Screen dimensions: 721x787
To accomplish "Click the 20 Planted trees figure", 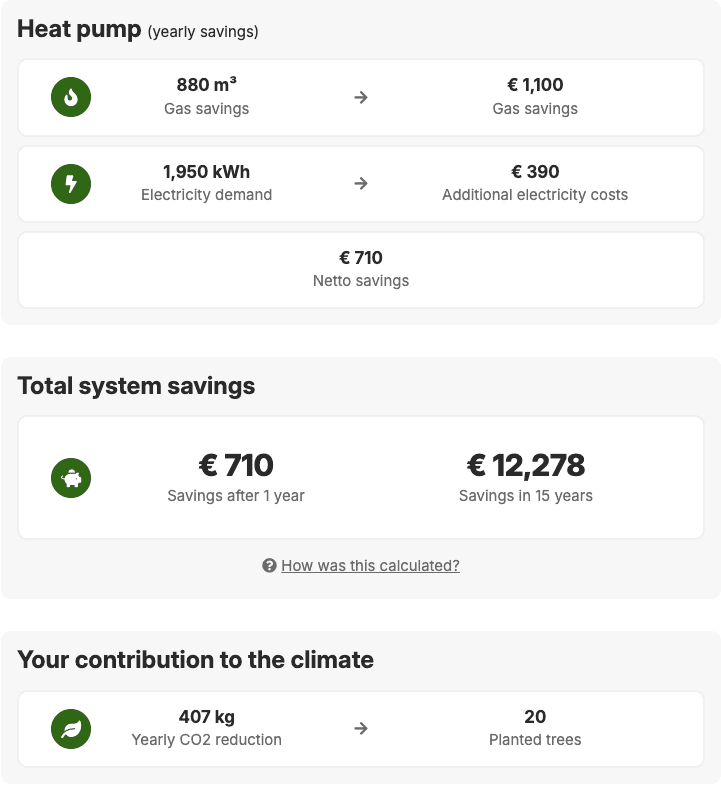I will [x=535, y=717].
